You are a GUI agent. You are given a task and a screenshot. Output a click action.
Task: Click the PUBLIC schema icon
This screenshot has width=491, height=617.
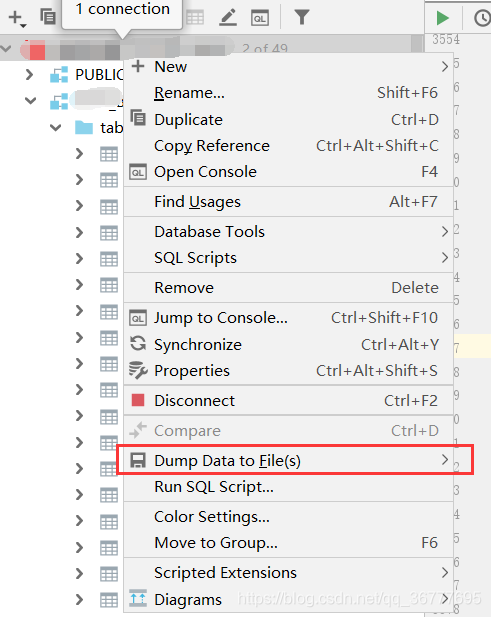(x=59, y=74)
